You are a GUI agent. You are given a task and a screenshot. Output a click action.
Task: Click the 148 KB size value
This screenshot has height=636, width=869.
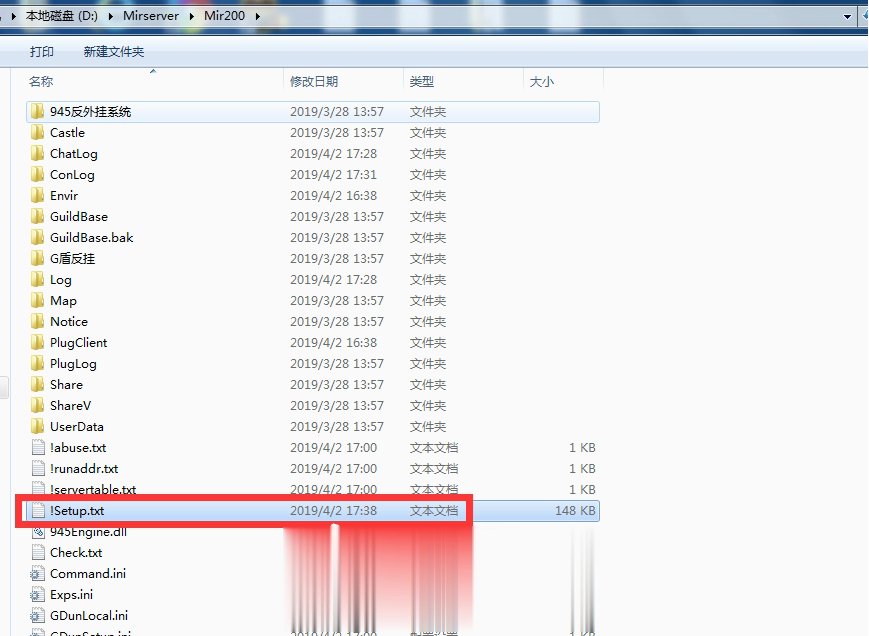[x=575, y=511]
